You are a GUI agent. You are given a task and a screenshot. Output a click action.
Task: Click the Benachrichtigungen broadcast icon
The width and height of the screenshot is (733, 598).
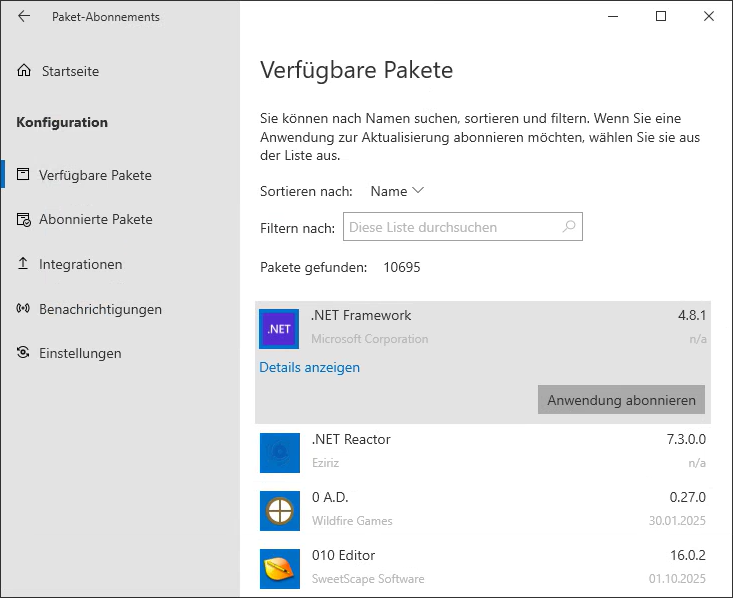click(24, 309)
